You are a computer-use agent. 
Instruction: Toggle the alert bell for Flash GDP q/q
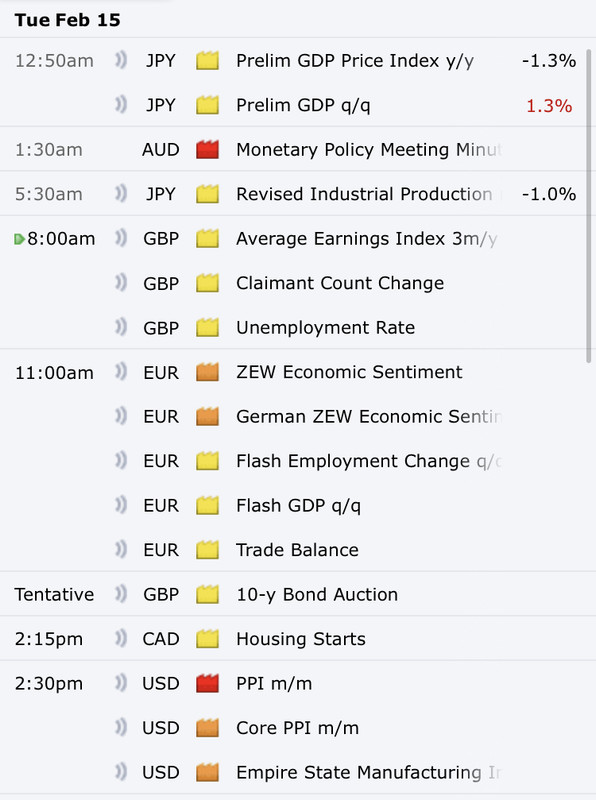coord(120,505)
